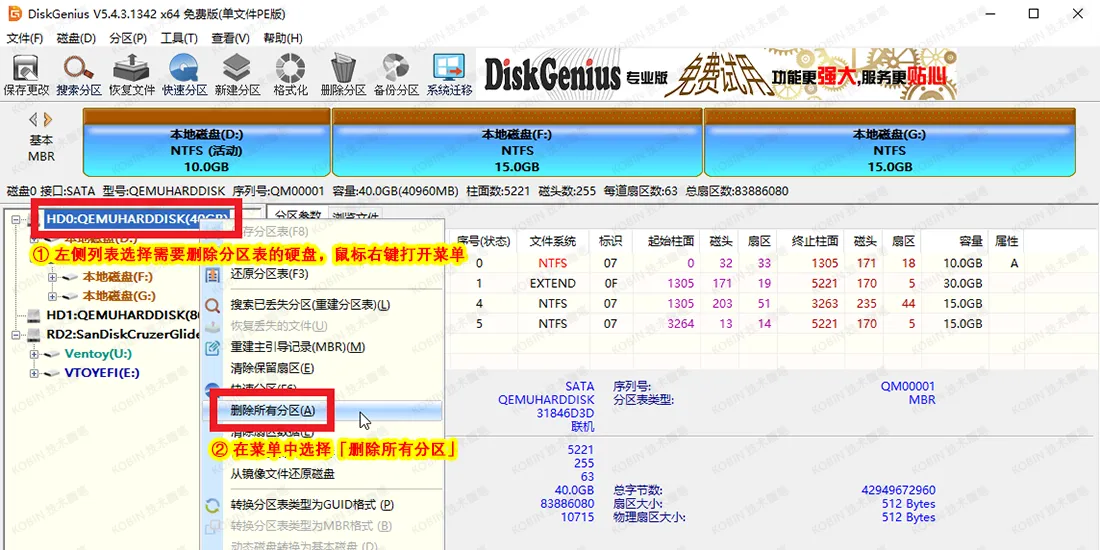Click the 本地磁盘(F:) partition icon in the tree
Image resolution: width=1100 pixels, height=550 pixels.
tap(70, 276)
